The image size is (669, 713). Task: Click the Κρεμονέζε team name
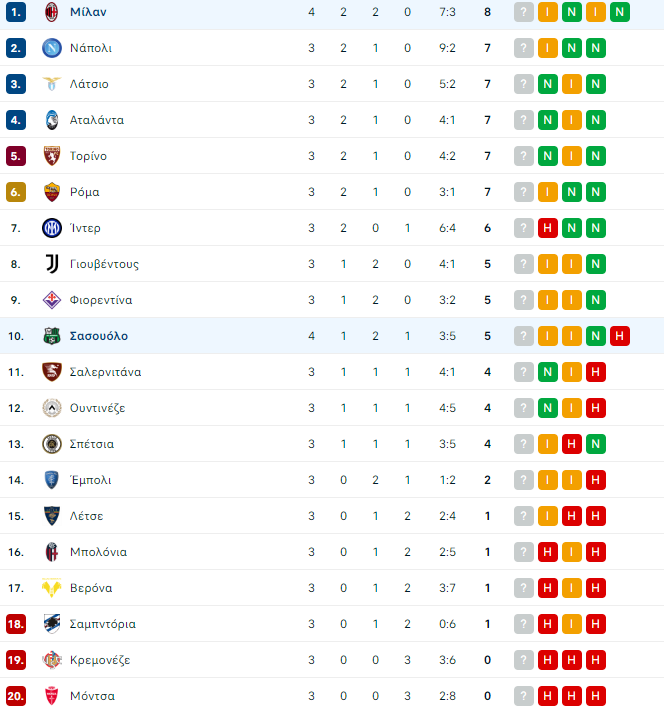(x=100, y=660)
